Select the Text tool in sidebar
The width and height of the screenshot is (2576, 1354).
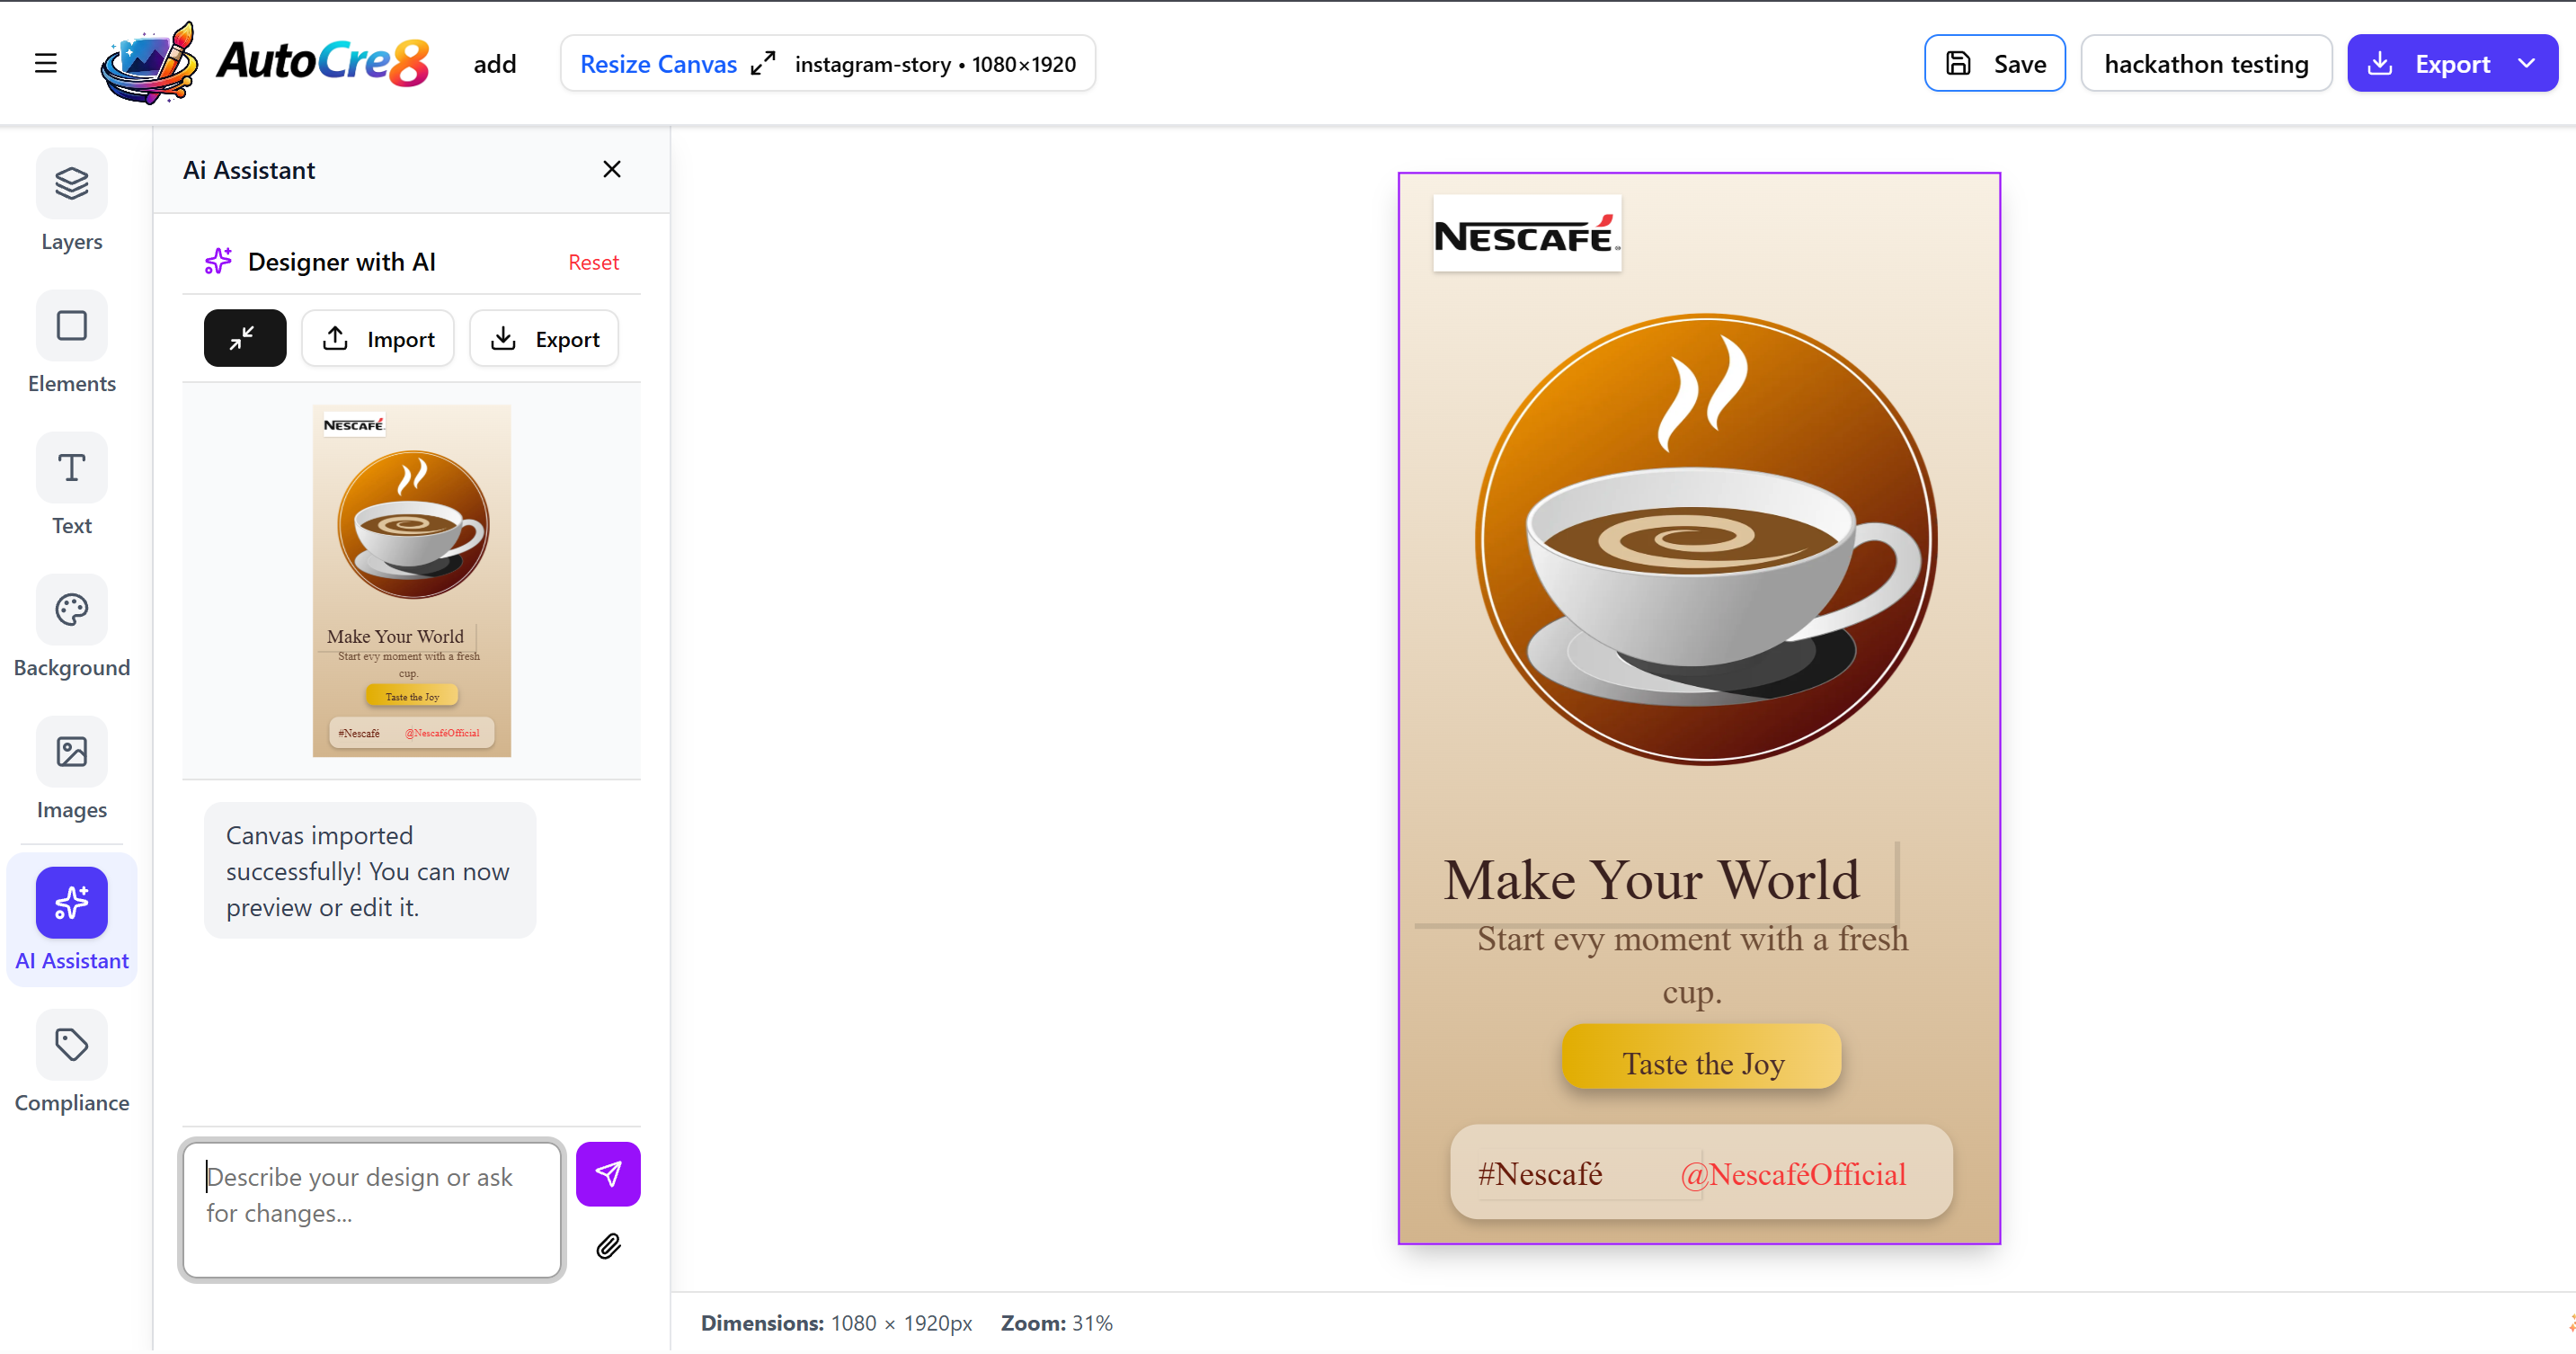click(x=71, y=468)
